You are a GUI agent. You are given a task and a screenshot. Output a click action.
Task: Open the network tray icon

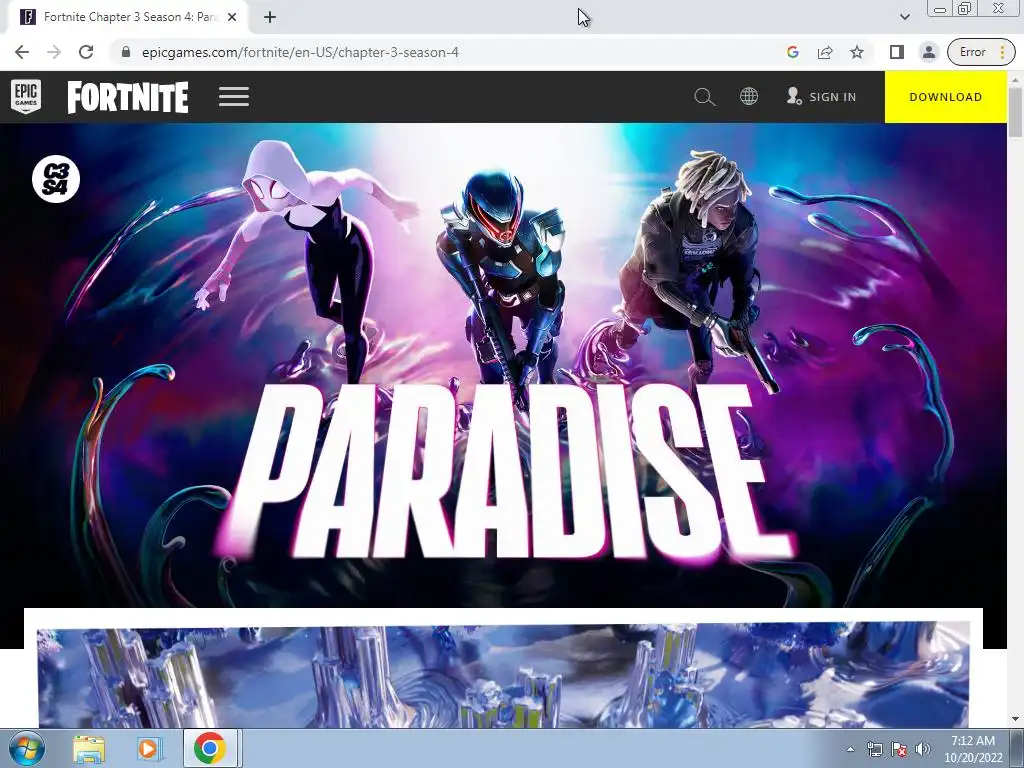874,749
